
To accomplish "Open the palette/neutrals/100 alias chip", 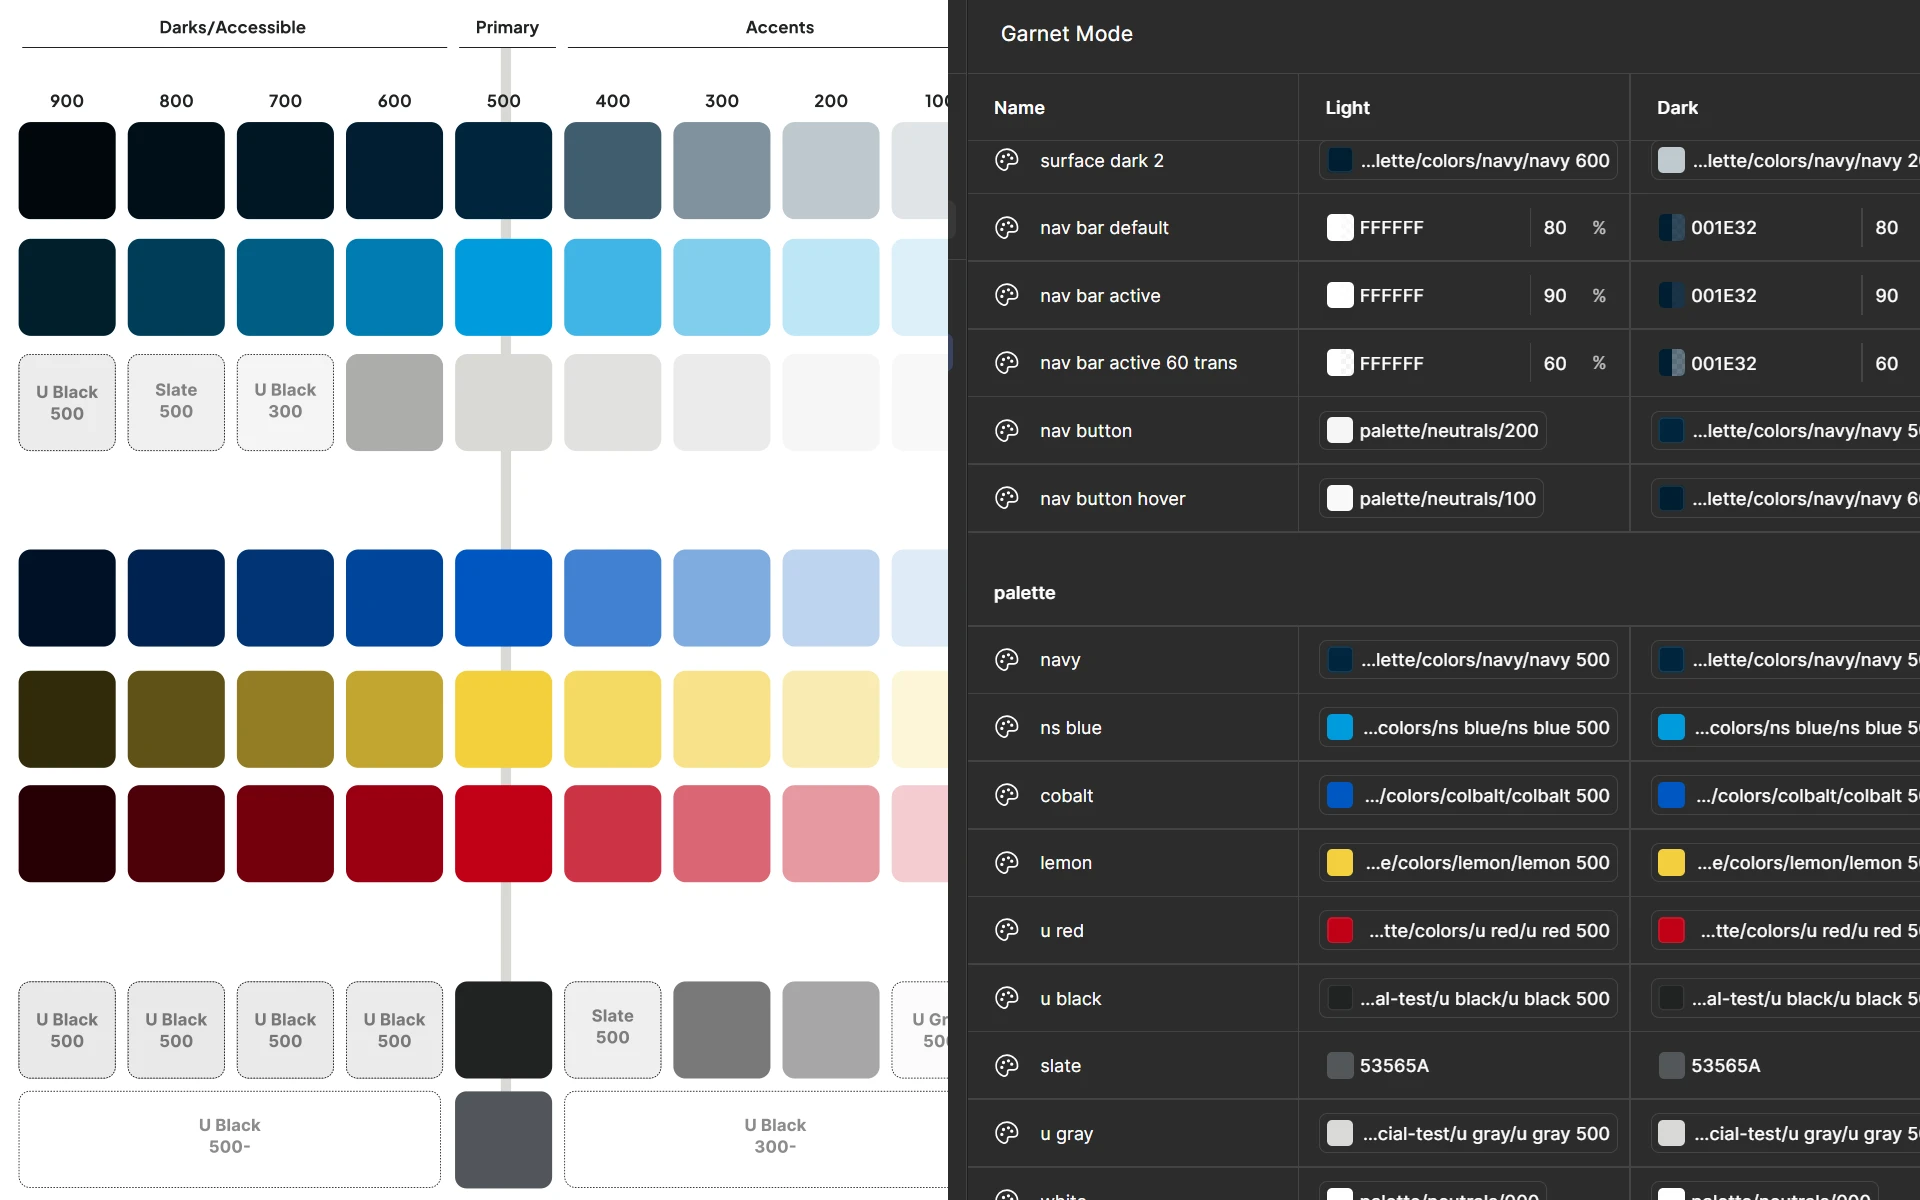I will [x=1431, y=498].
